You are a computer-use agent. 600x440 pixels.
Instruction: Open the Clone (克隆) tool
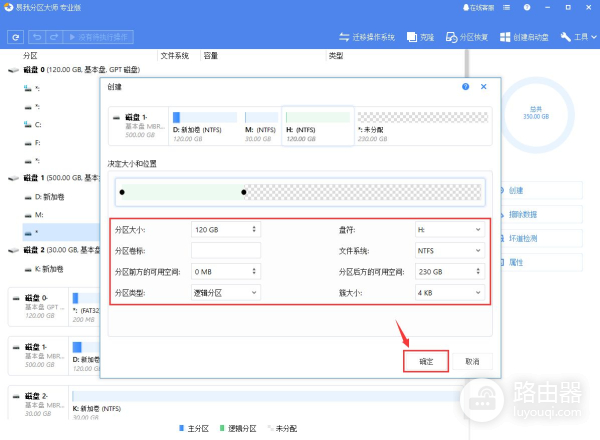pyautogui.click(x=421, y=37)
